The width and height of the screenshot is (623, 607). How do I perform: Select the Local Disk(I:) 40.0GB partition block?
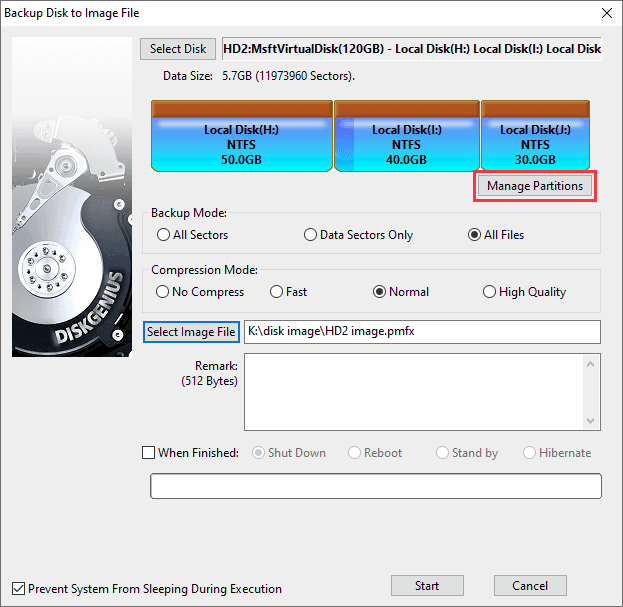[406, 135]
